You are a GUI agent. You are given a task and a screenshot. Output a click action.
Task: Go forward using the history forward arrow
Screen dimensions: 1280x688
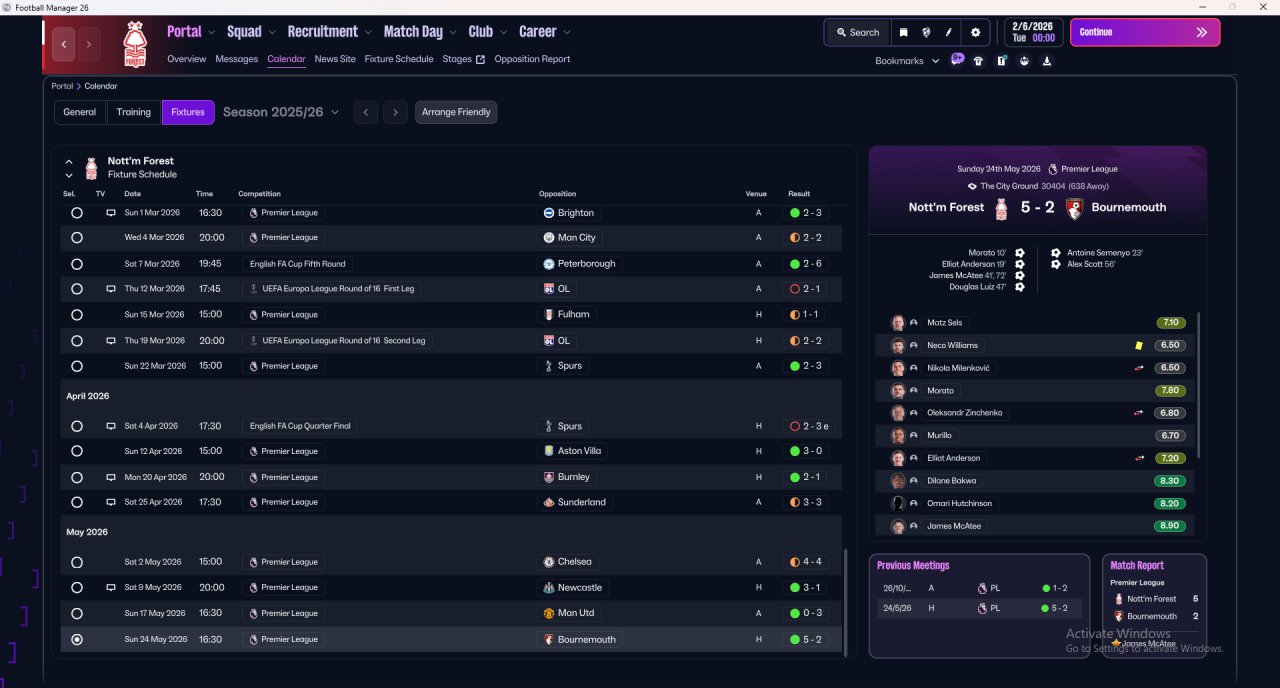click(x=89, y=44)
